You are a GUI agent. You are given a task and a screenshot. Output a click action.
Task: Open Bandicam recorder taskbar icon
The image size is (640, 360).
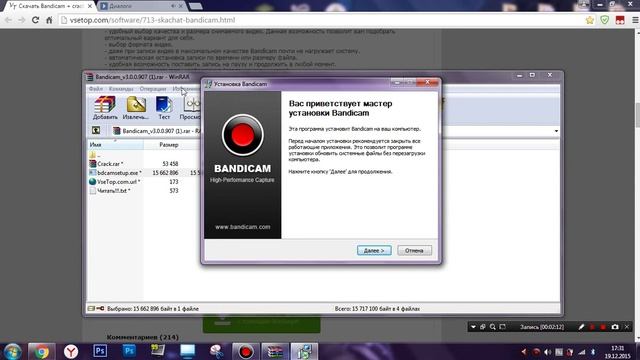pyautogui.click(x=245, y=351)
